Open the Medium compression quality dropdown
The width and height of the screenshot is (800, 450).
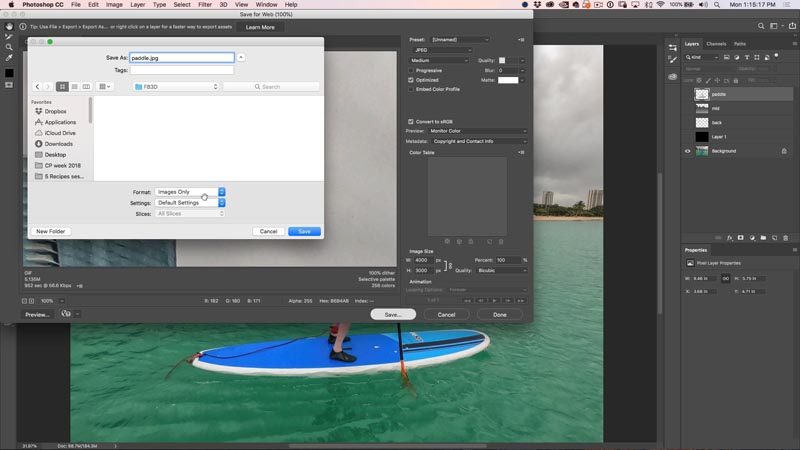tap(439, 60)
